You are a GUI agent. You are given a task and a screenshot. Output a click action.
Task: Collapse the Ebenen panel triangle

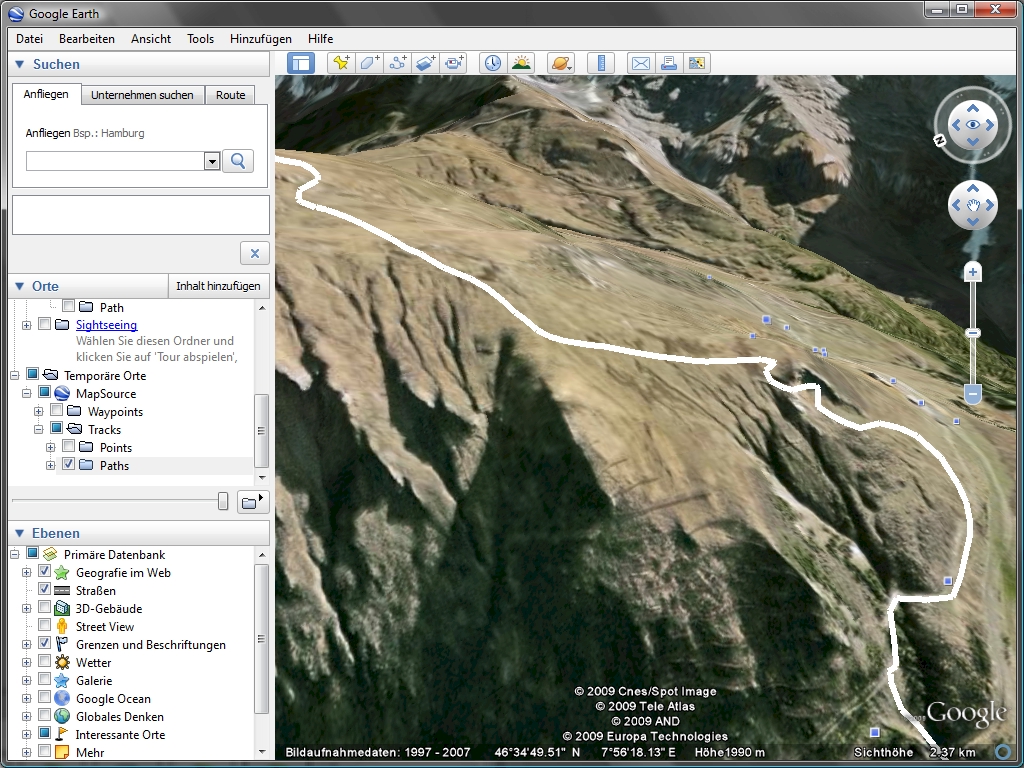pos(20,533)
